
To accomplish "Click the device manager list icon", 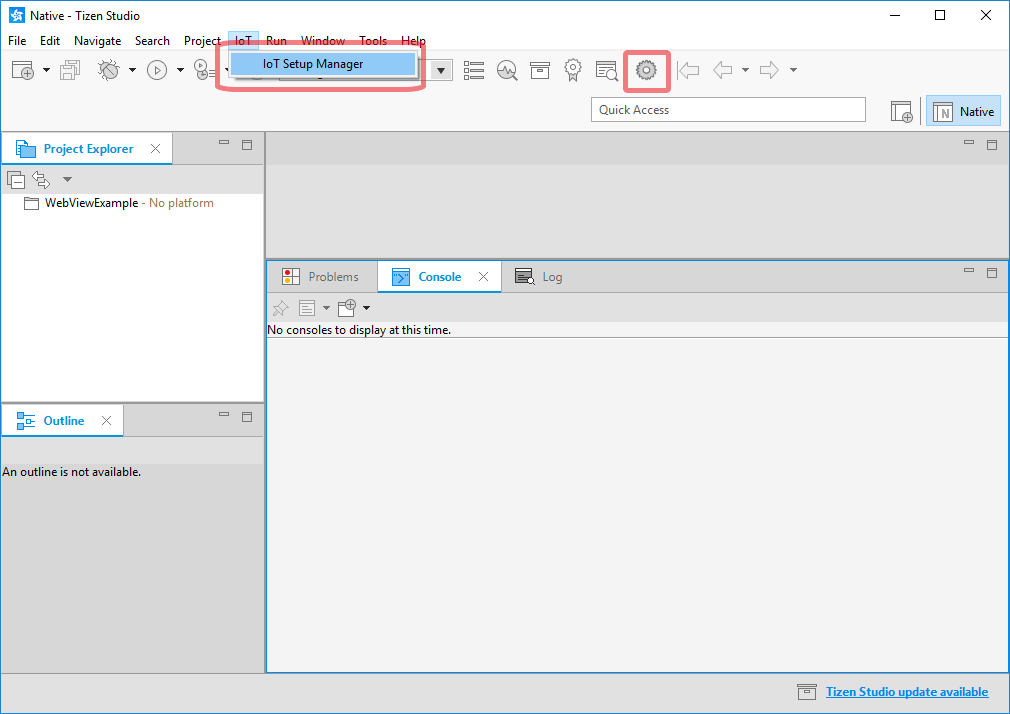I will [474, 70].
